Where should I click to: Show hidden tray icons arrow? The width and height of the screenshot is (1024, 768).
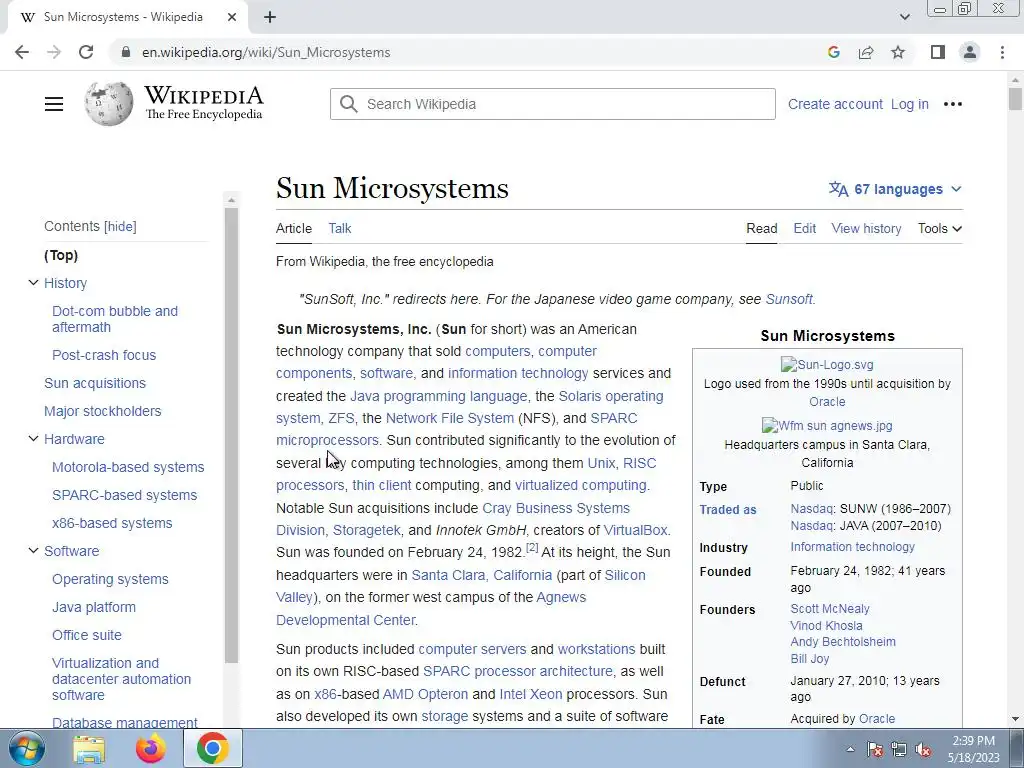850,749
